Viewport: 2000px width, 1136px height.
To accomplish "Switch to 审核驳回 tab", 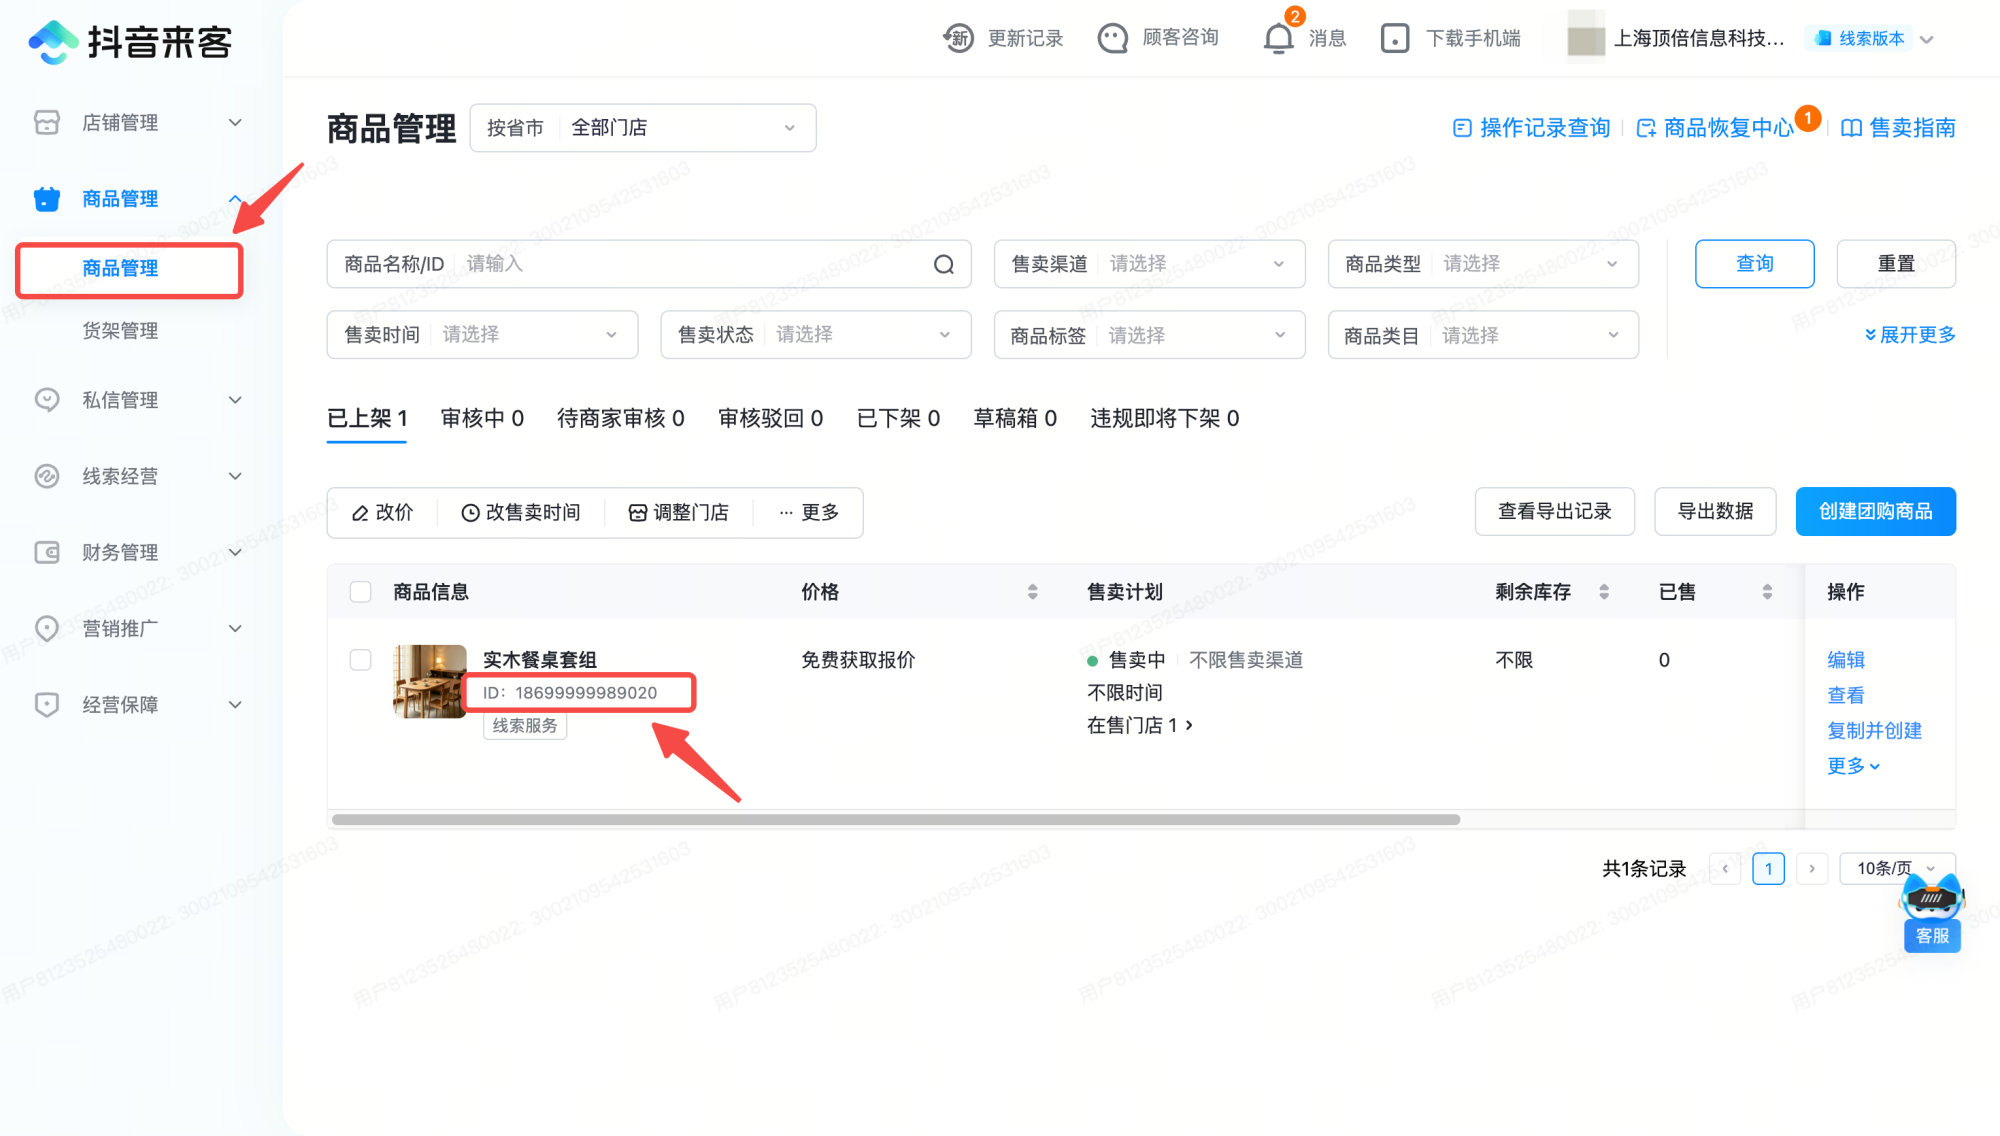I will pos(770,419).
